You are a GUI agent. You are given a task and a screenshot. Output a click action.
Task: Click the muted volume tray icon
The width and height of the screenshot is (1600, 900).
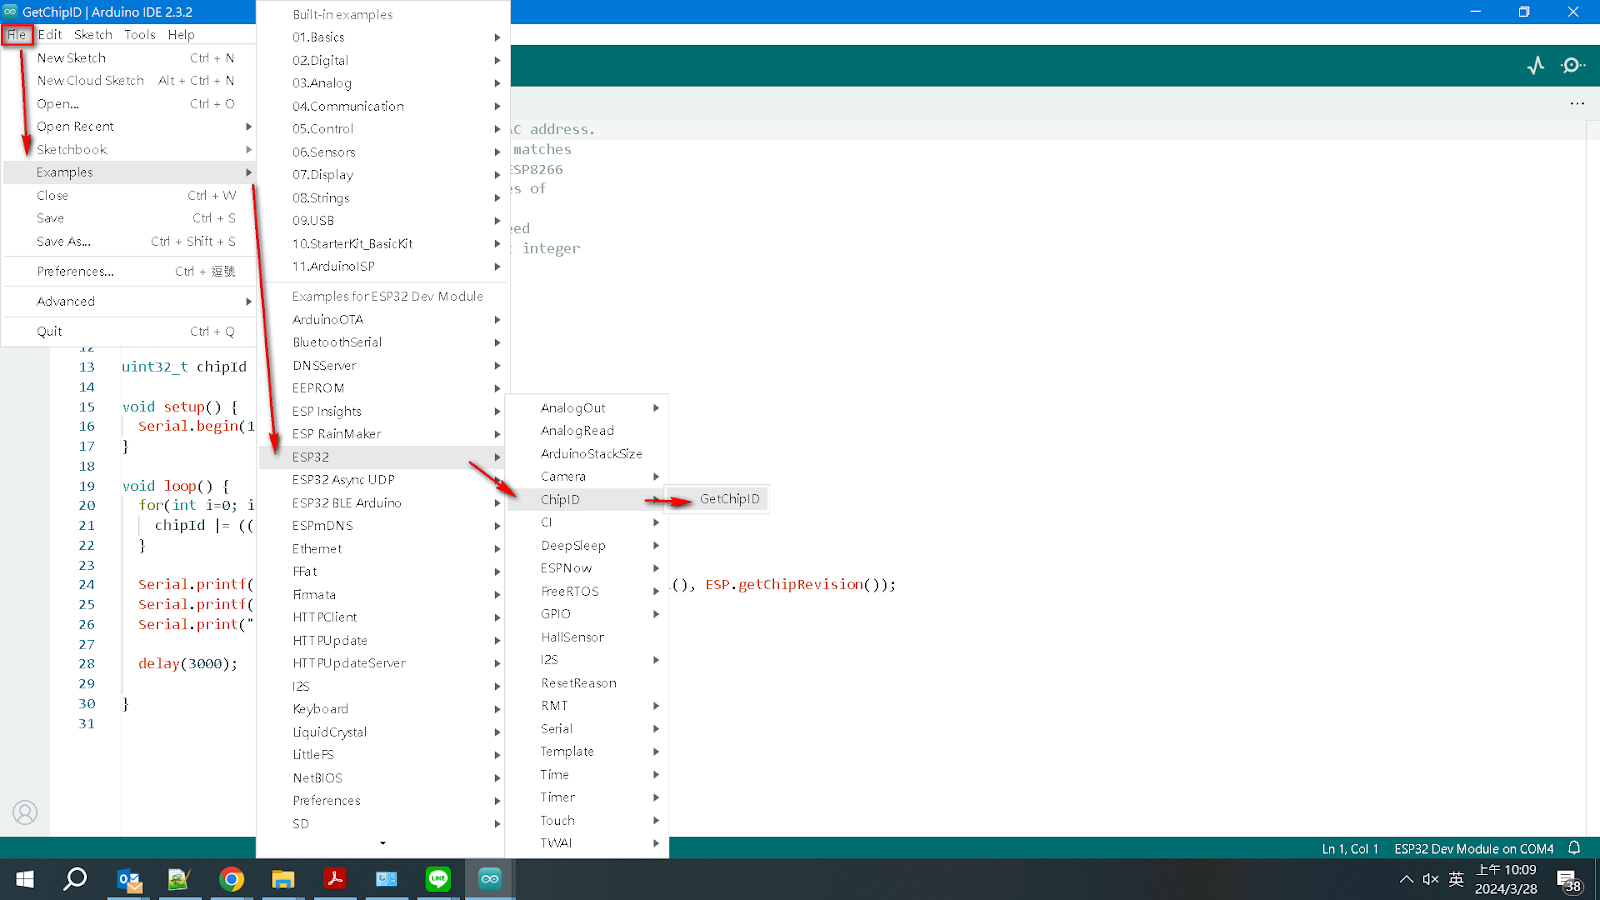1431,880
